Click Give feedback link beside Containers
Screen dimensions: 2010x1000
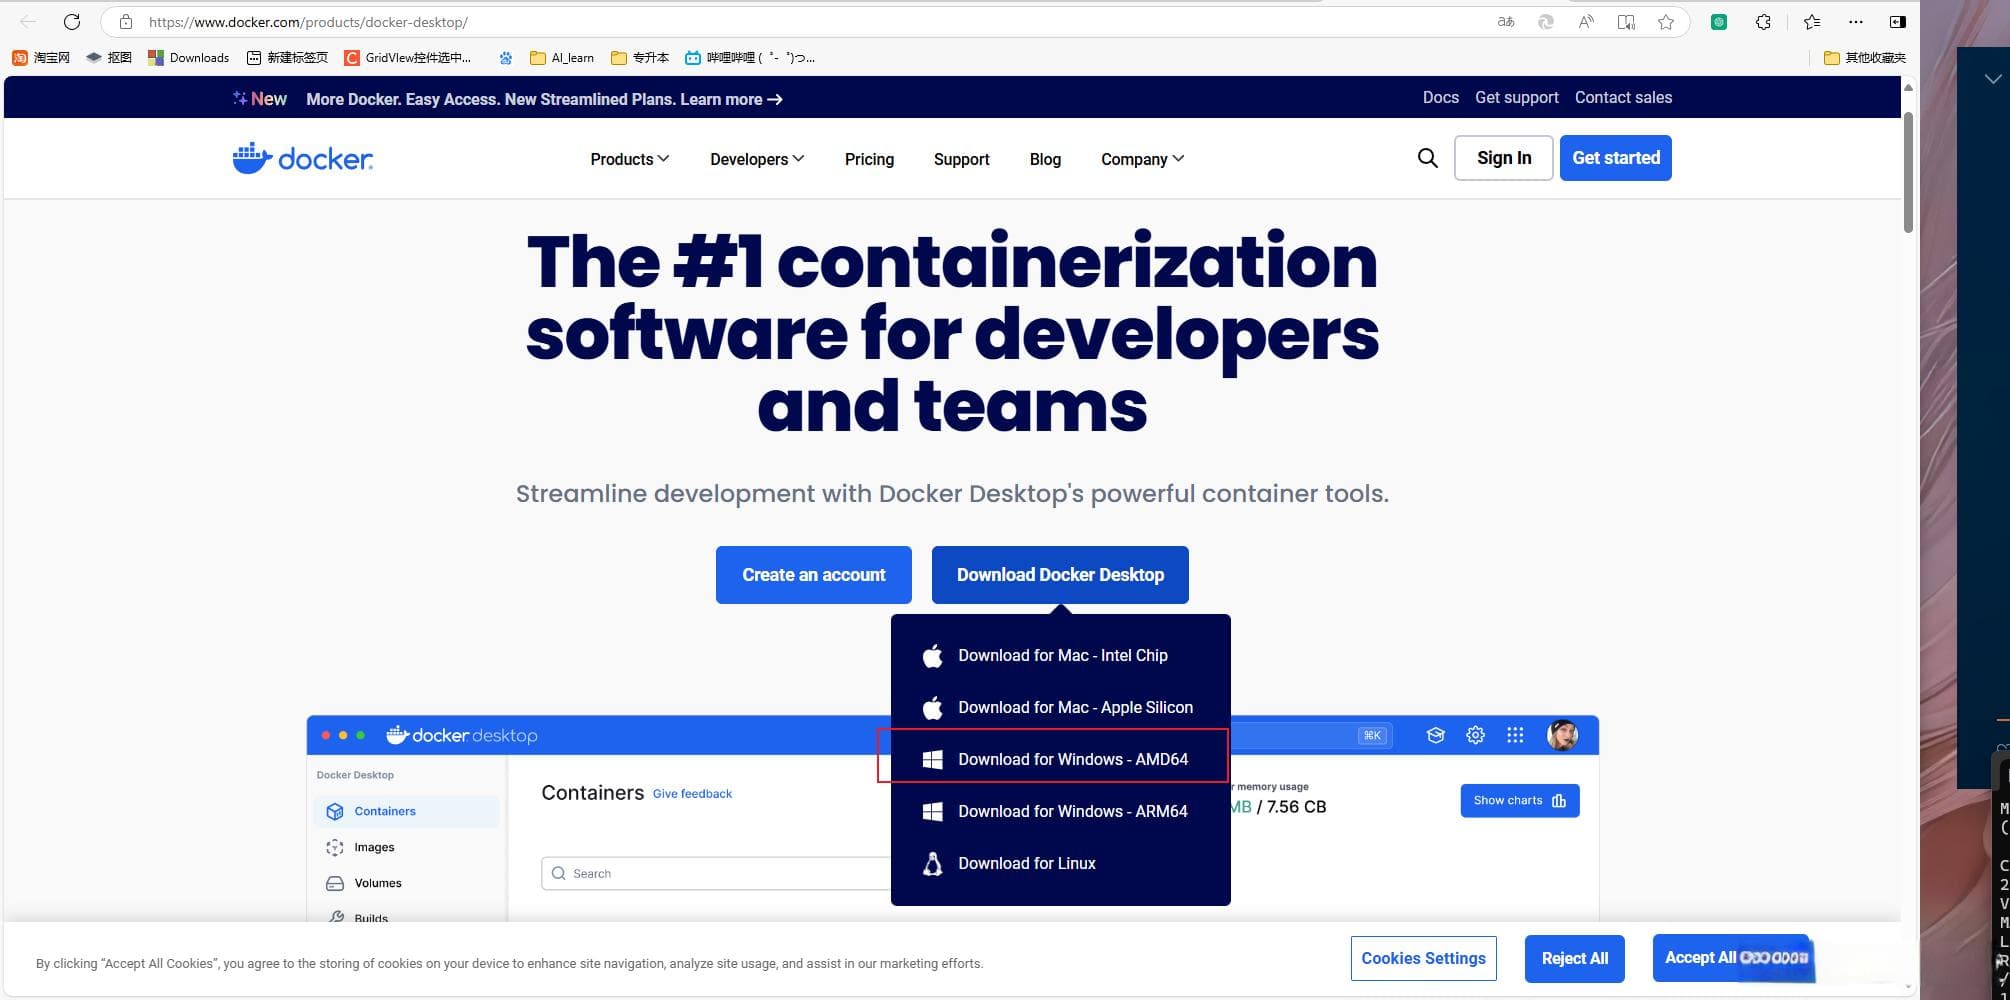pos(692,794)
